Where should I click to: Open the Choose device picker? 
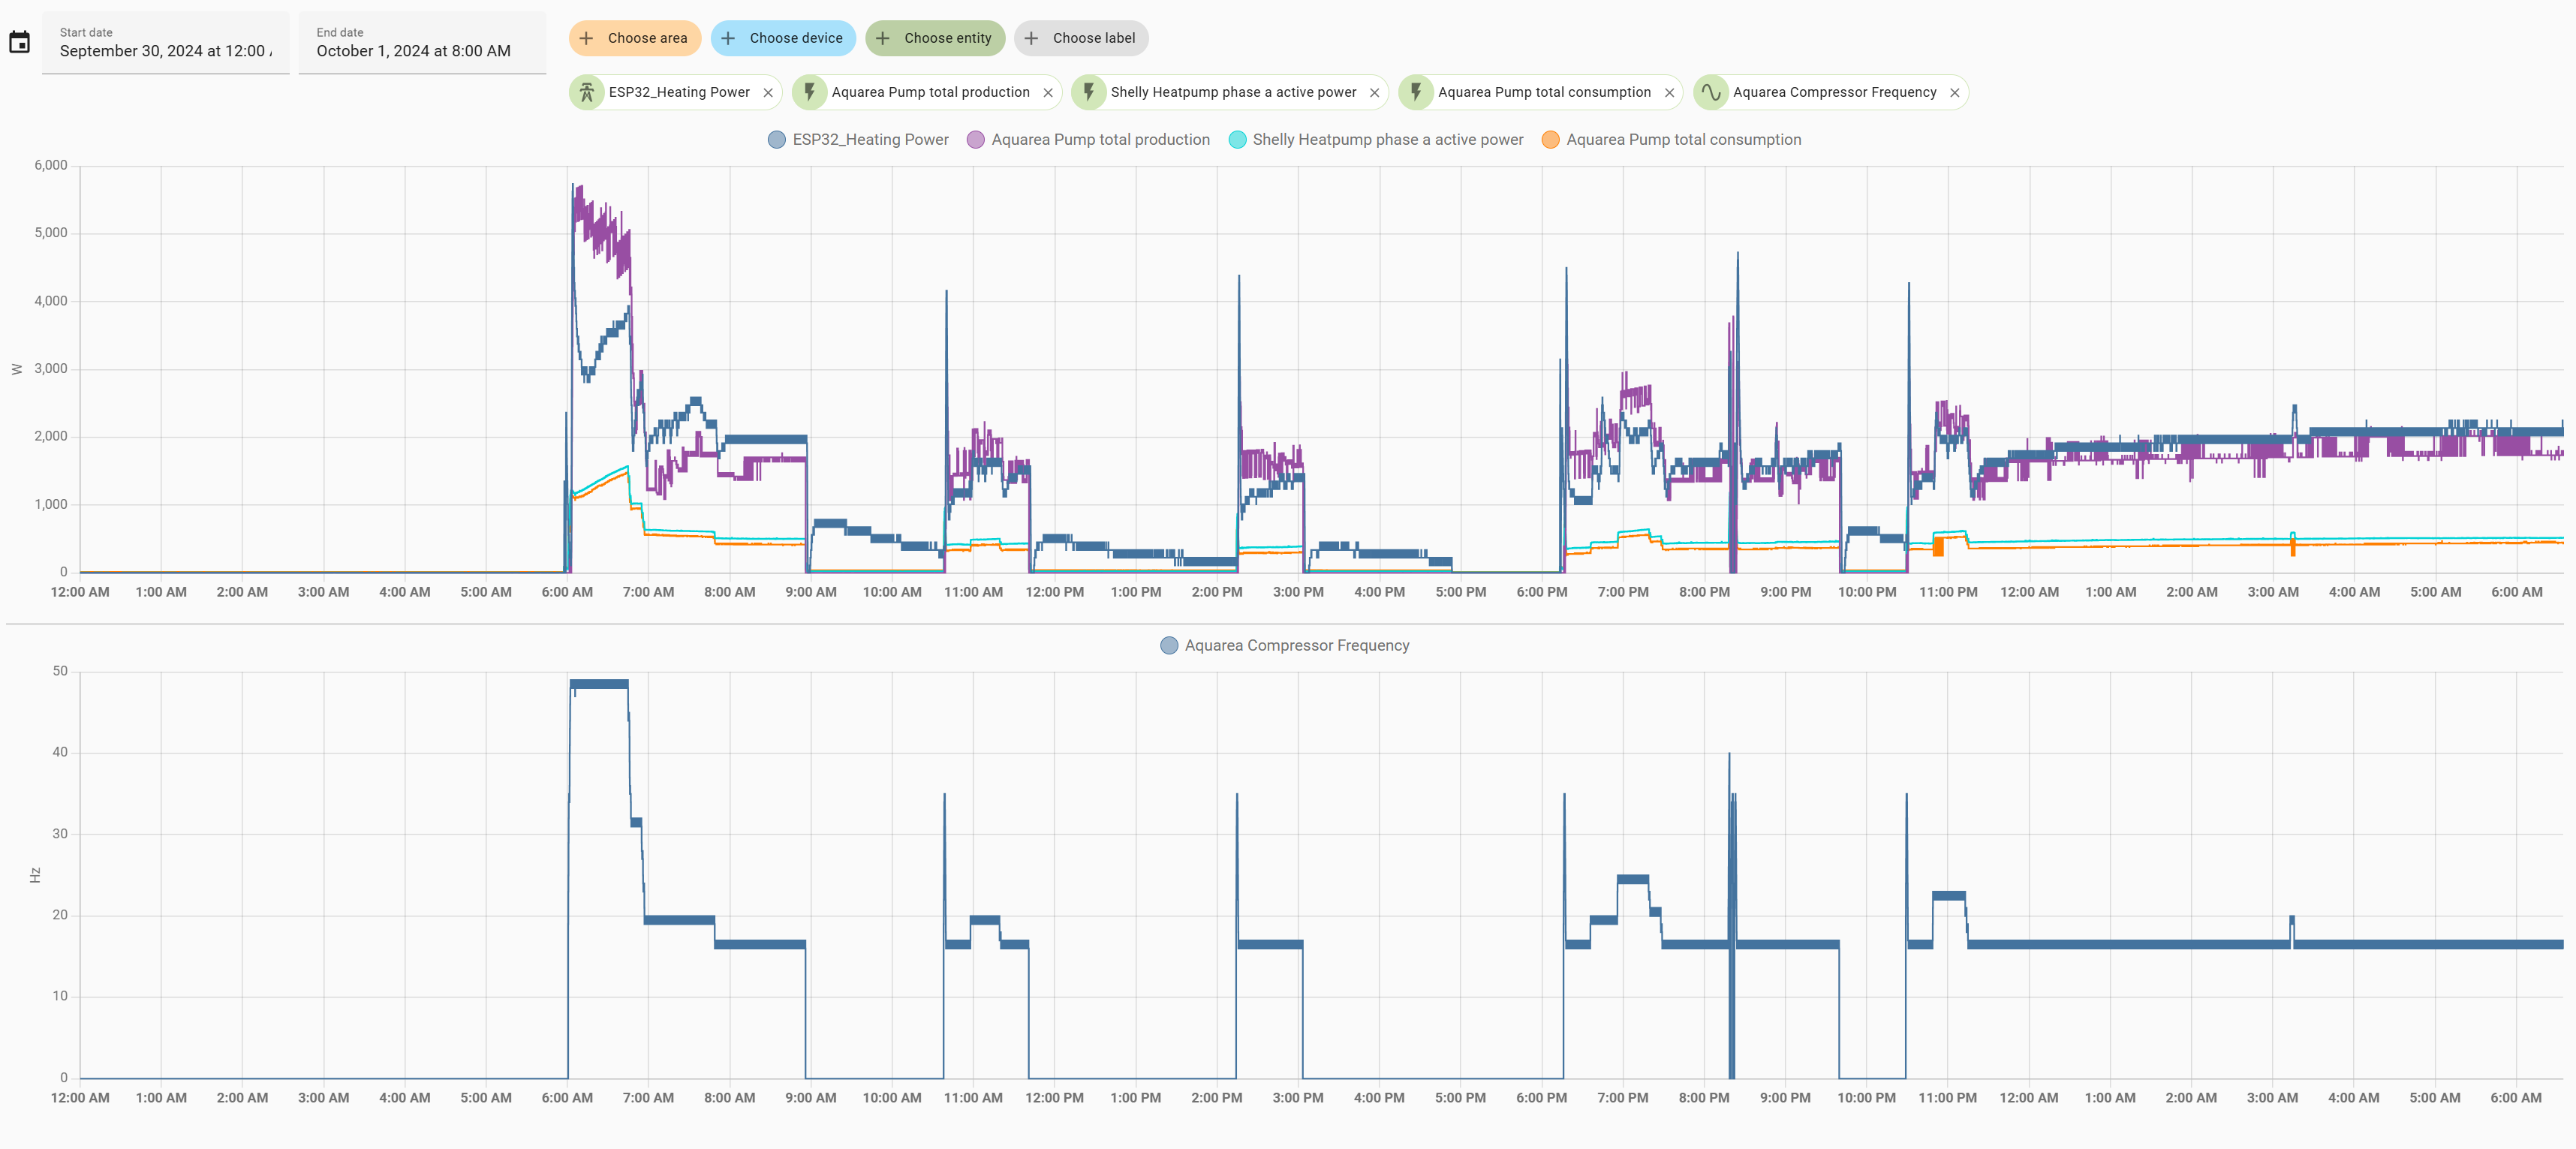click(783, 38)
